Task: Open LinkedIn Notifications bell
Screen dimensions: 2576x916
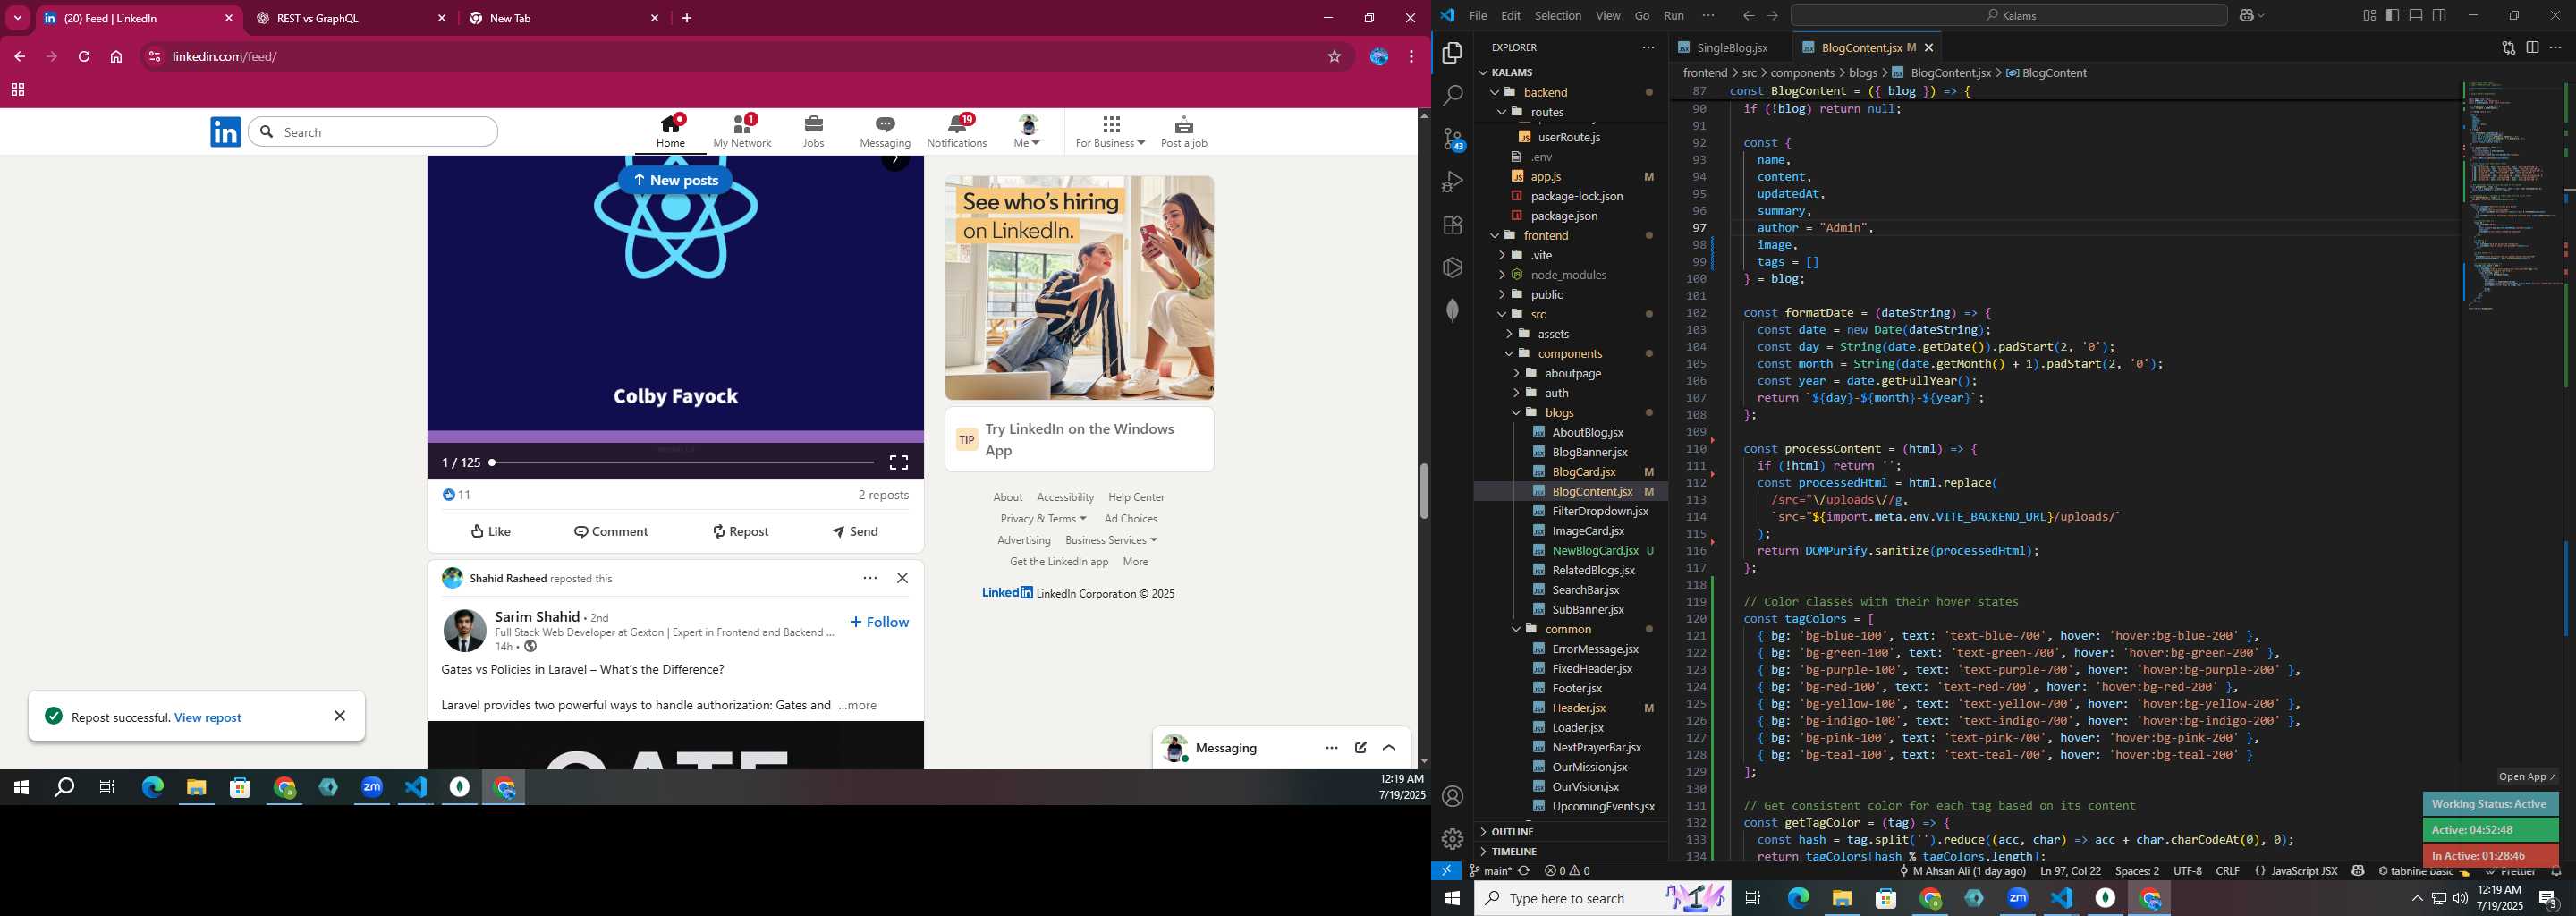Action: tap(957, 131)
